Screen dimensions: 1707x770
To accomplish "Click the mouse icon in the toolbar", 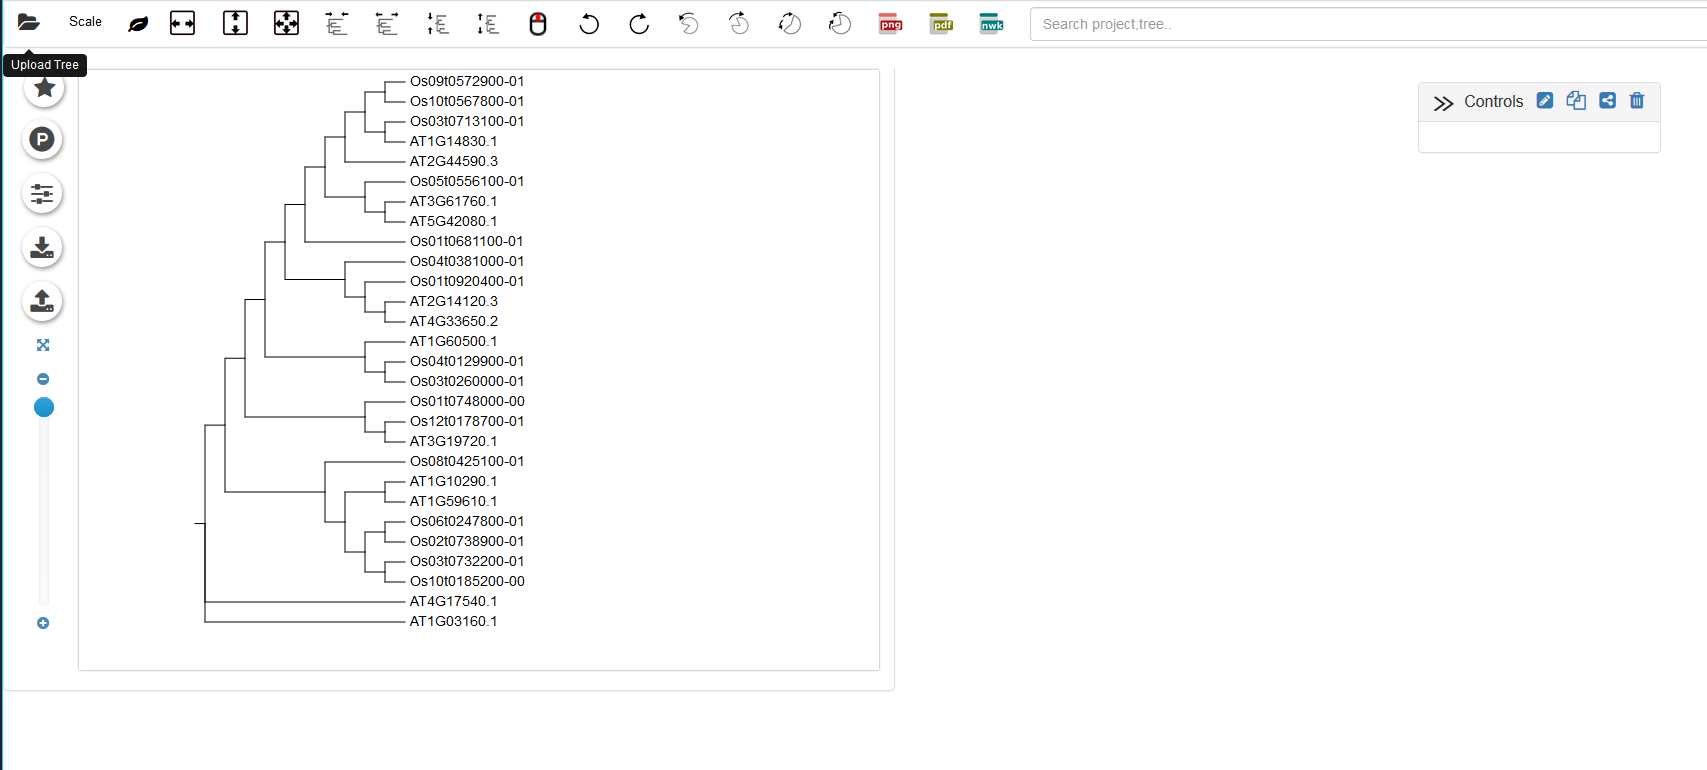I will point(538,24).
